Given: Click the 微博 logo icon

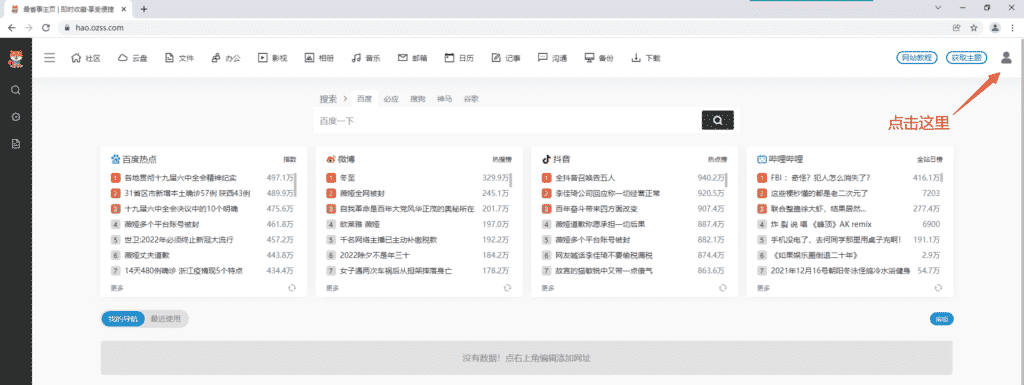Looking at the screenshot, I should point(330,159).
